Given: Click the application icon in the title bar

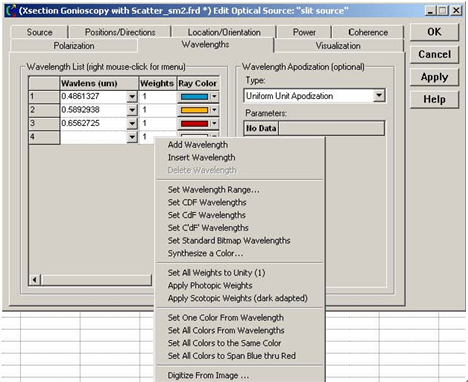Looking at the screenshot, I should click(x=11, y=10).
